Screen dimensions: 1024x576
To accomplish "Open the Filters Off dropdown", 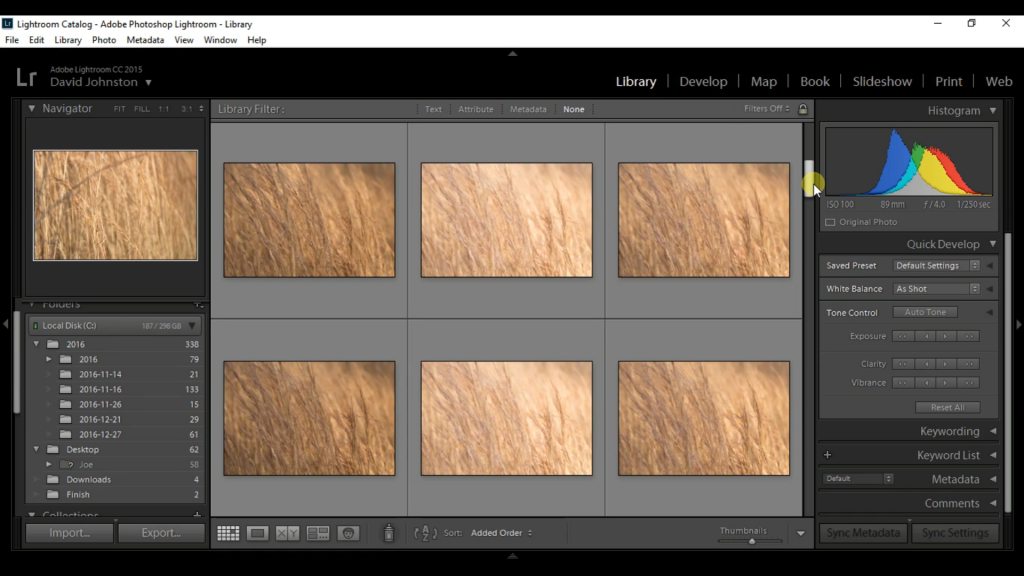I will coord(767,108).
